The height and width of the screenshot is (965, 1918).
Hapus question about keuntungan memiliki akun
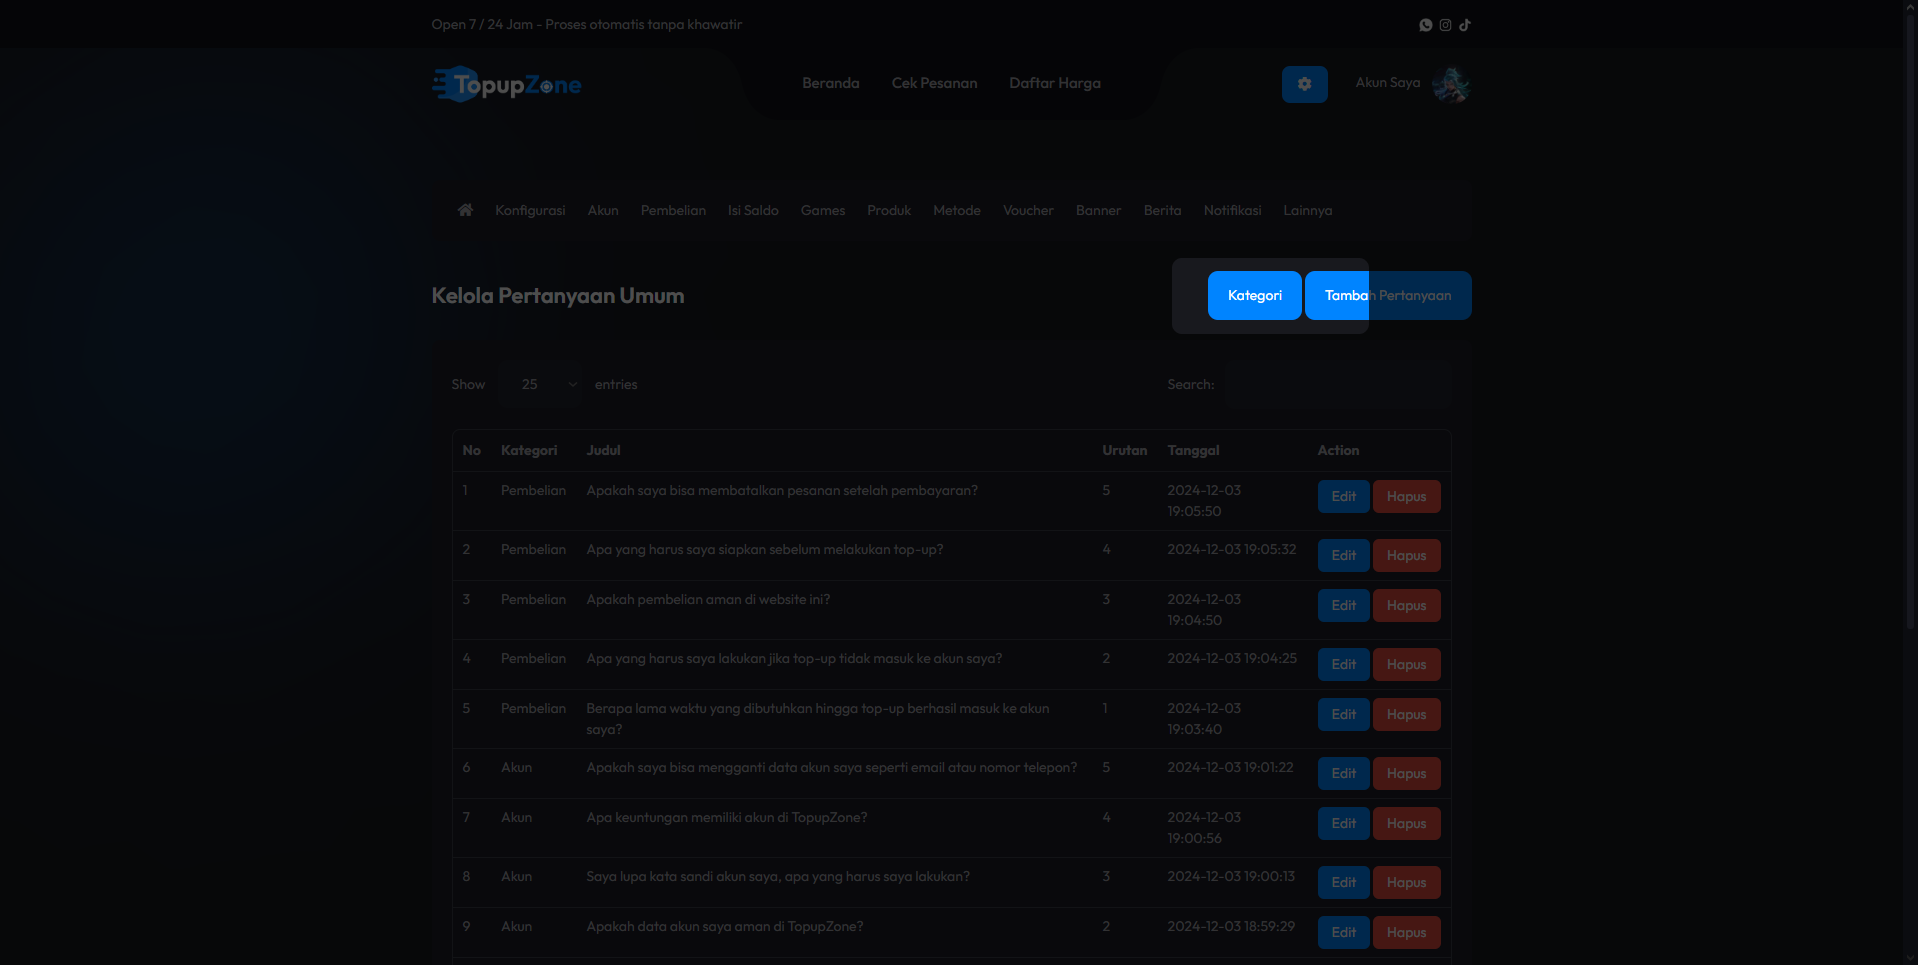1406,824
